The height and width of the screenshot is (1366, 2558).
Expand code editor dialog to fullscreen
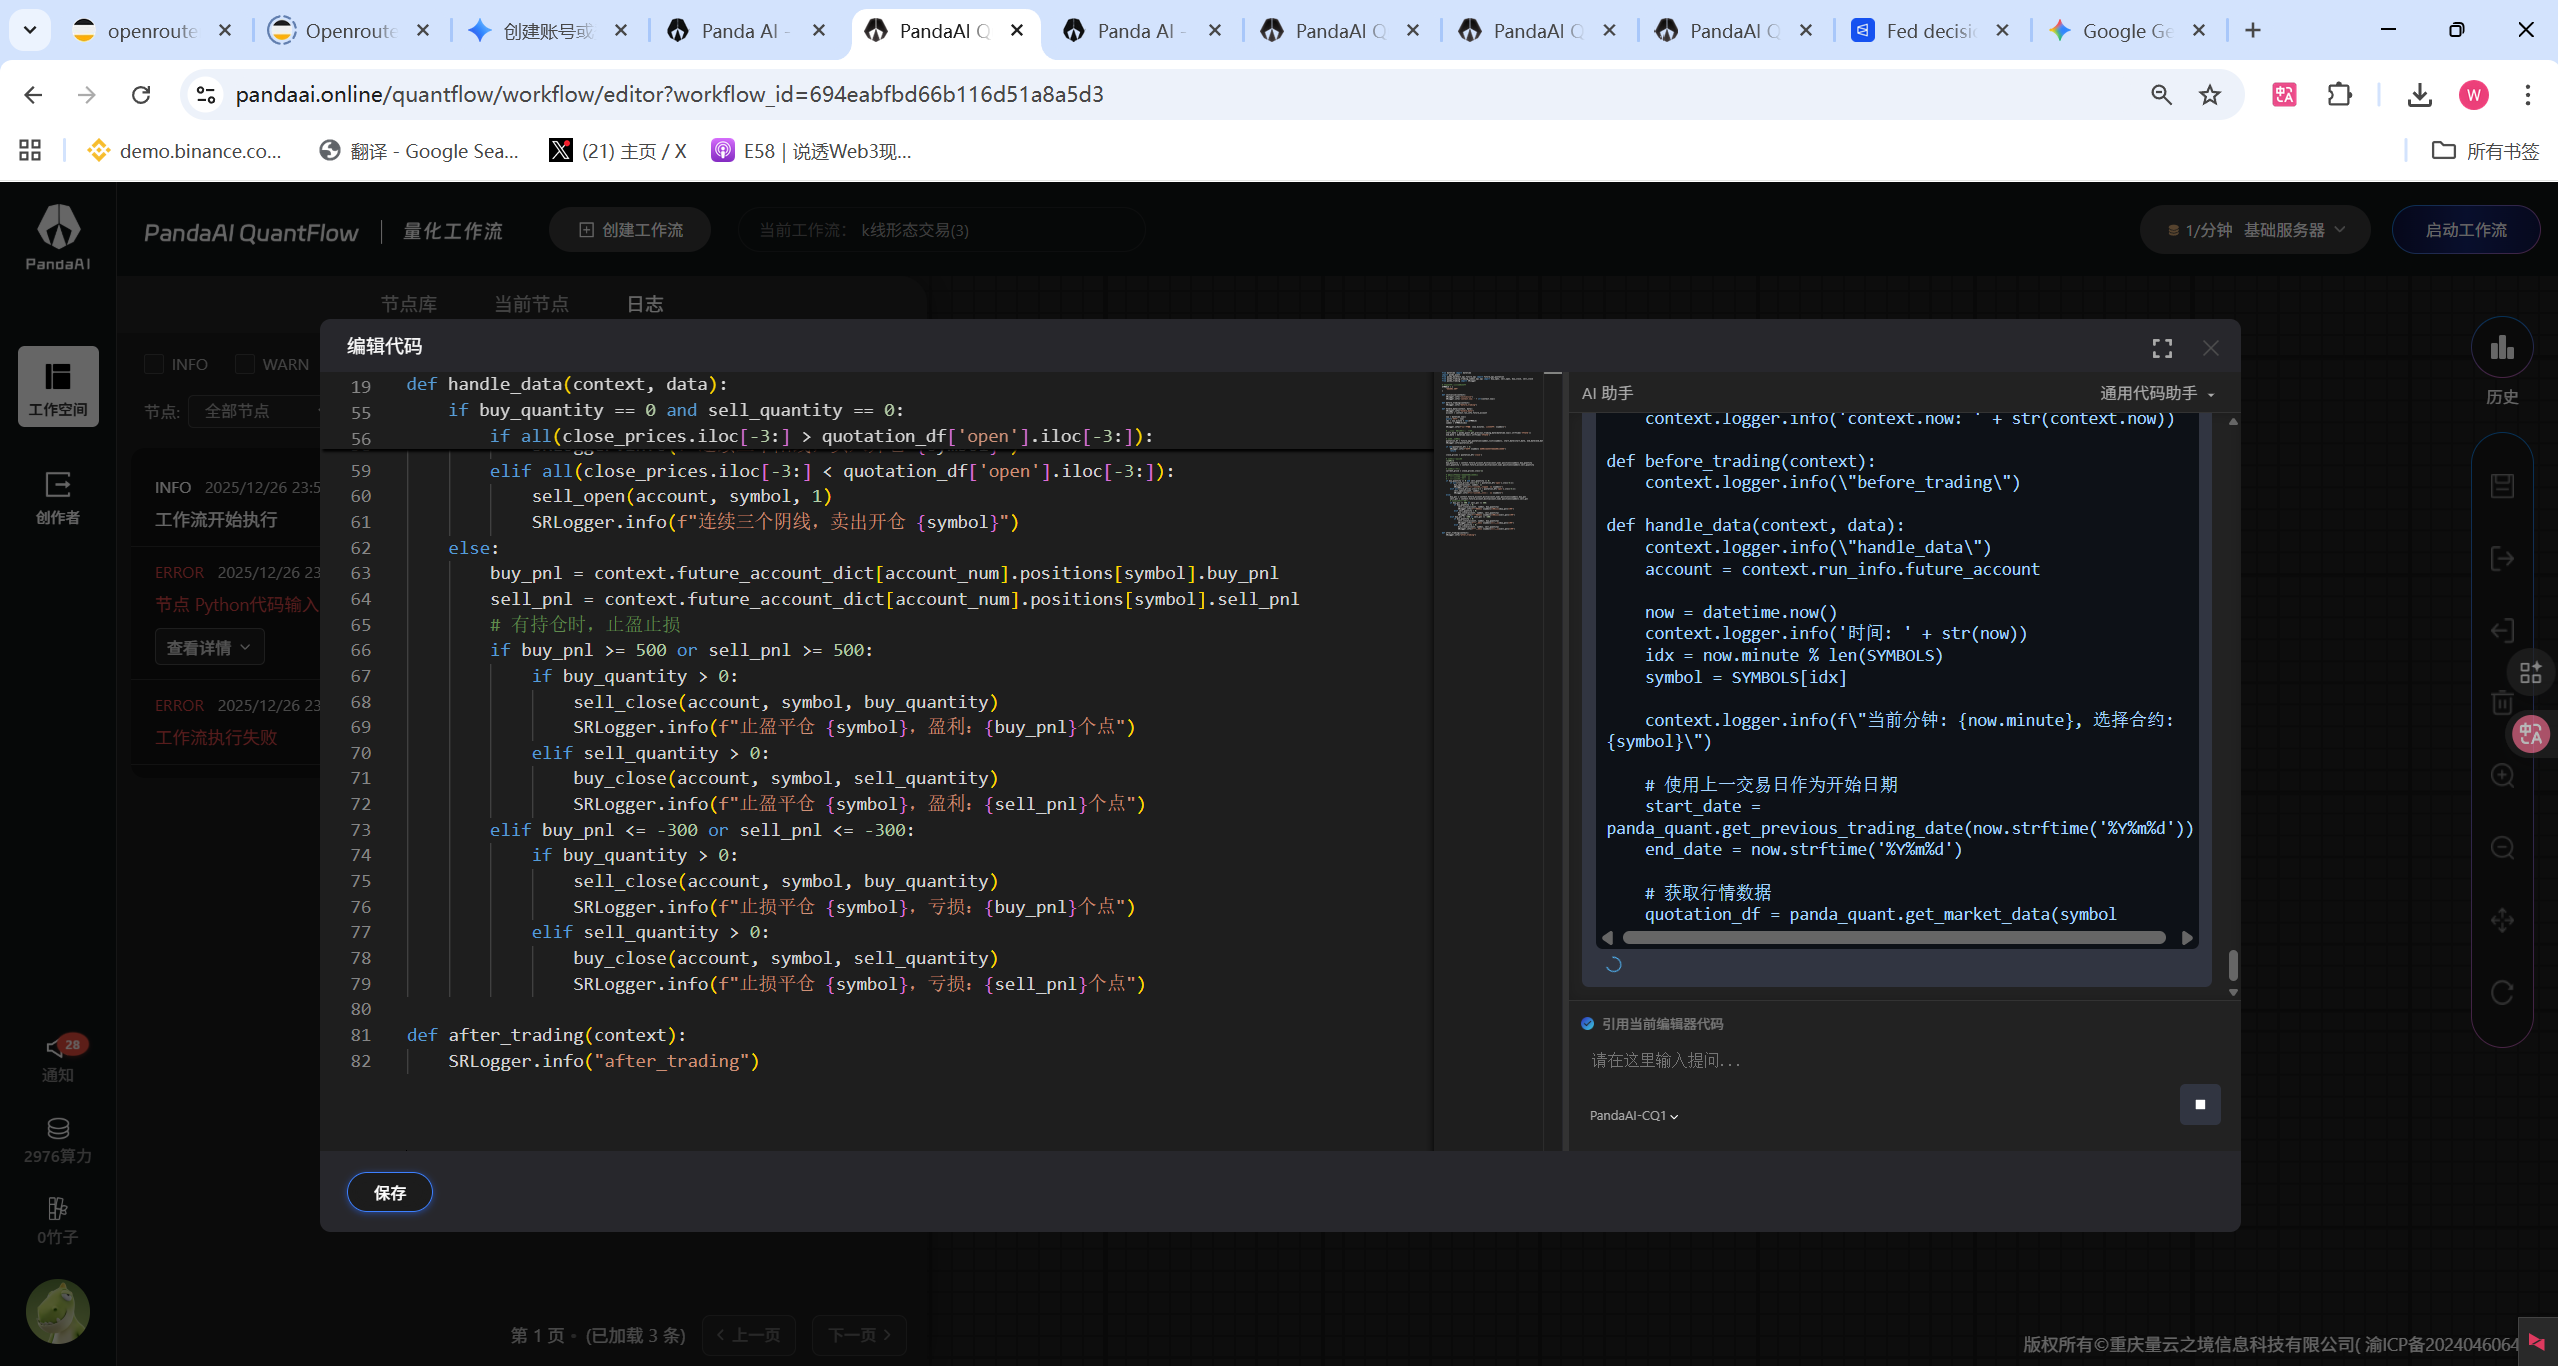tap(2162, 348)
